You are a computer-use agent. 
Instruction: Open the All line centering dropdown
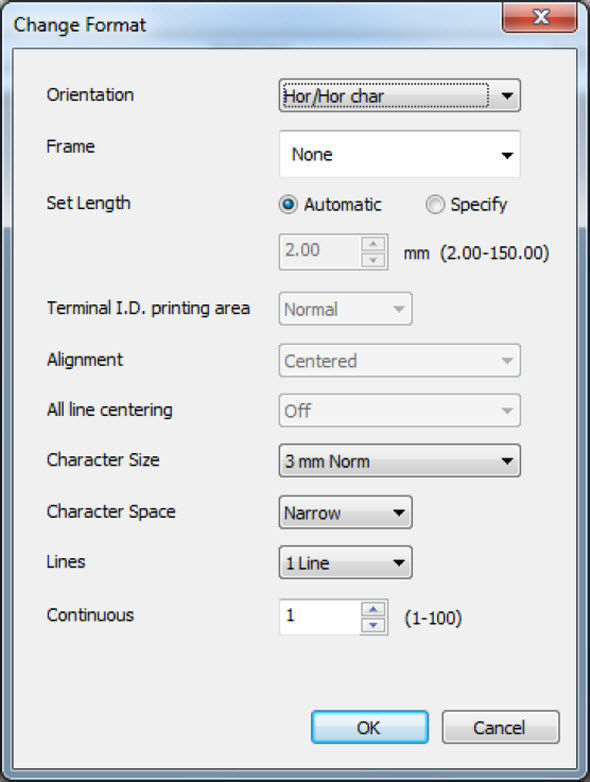[x=399, y=411]
